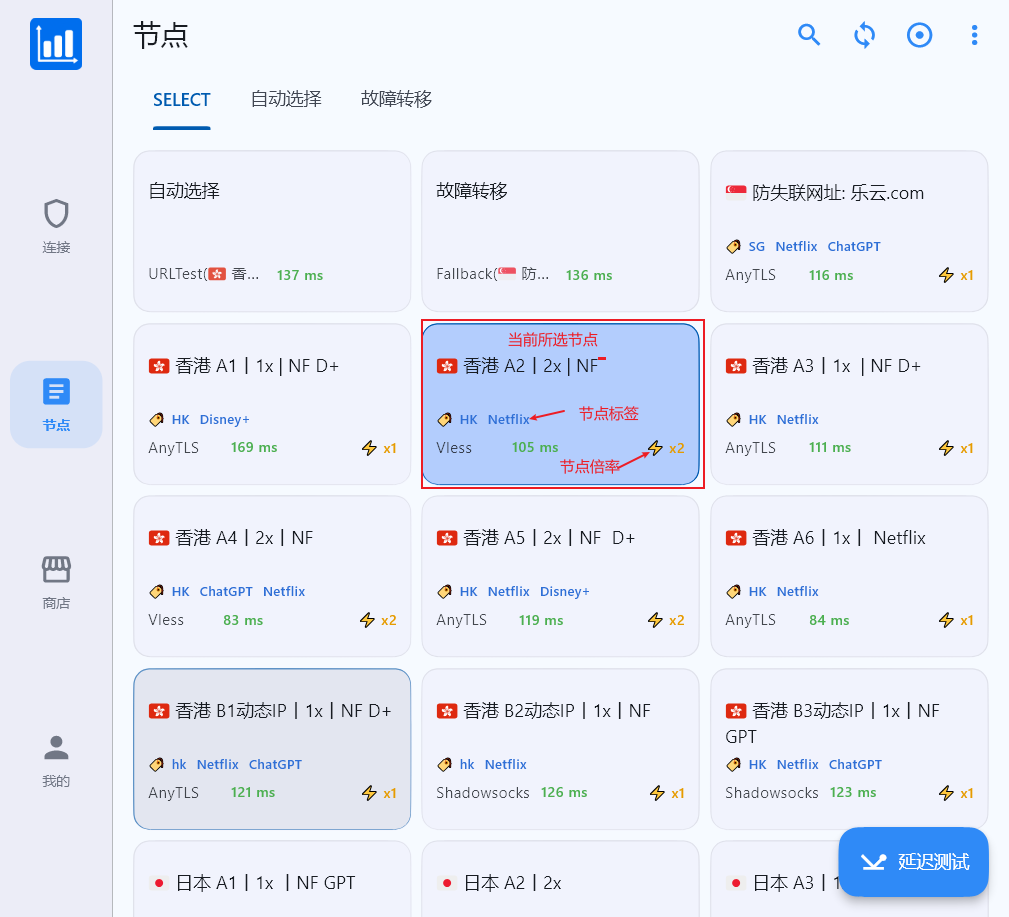Click the Vless protocol label on 香港 A2
1009x917 pixels.
[454, 448]
